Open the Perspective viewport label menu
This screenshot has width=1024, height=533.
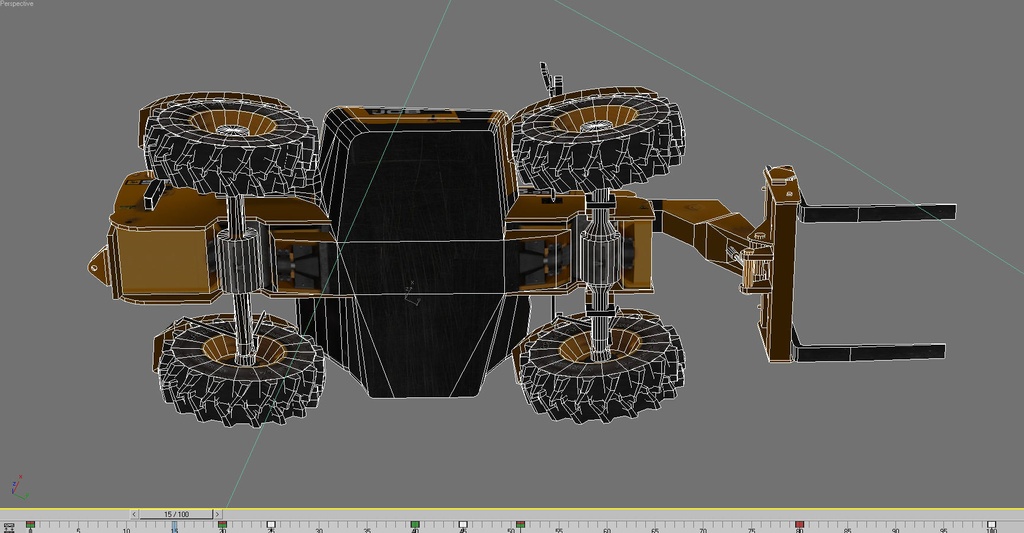[x=17, y=4]
